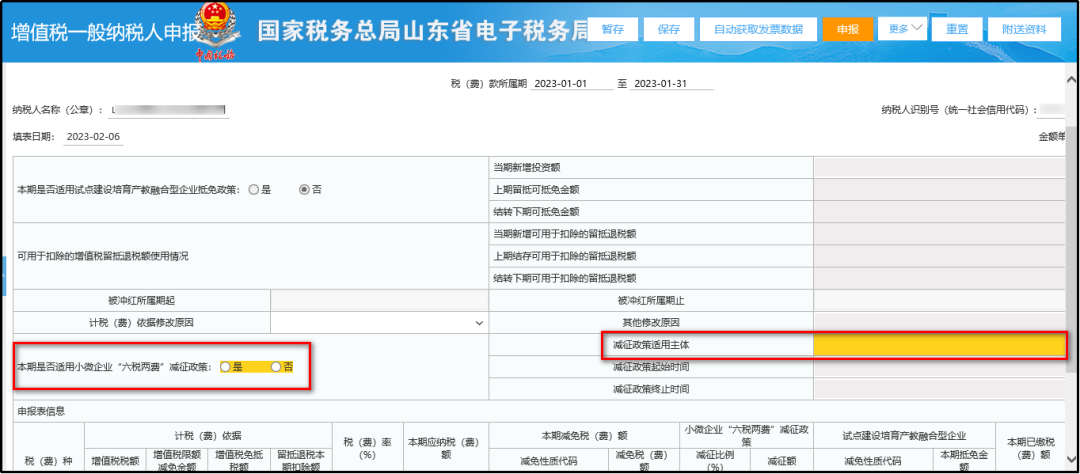The height and width of the screenshot is (474, 1080).
Task: Click 可用于扣除的增值税留抵退税额使用情况 label
Action: [103, 256]
